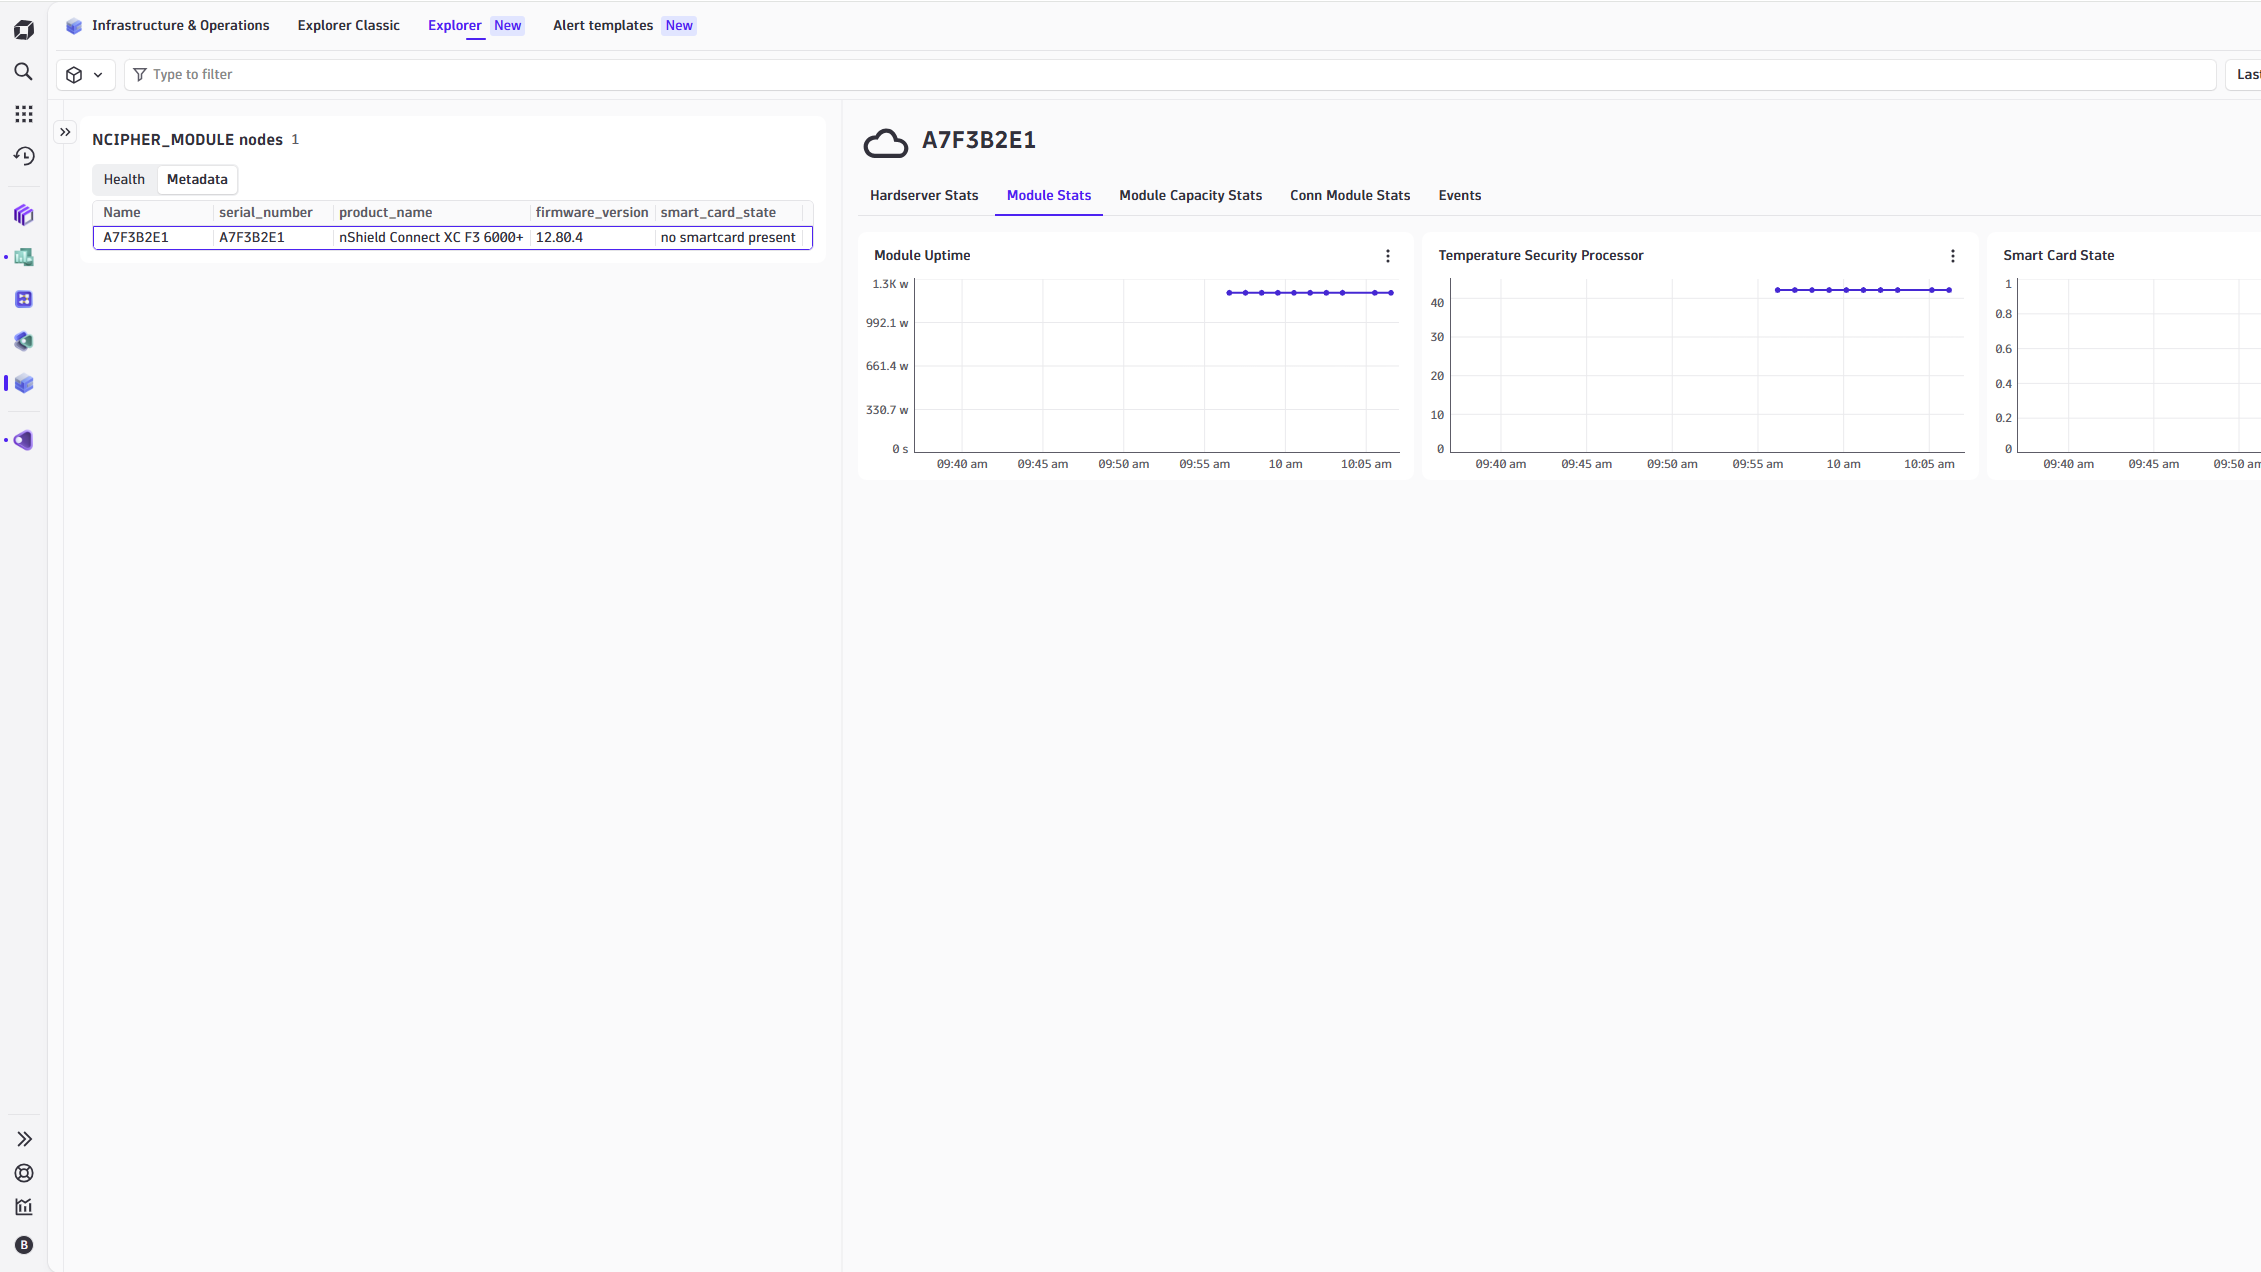Click the Module Uptime chart line

1310,293
